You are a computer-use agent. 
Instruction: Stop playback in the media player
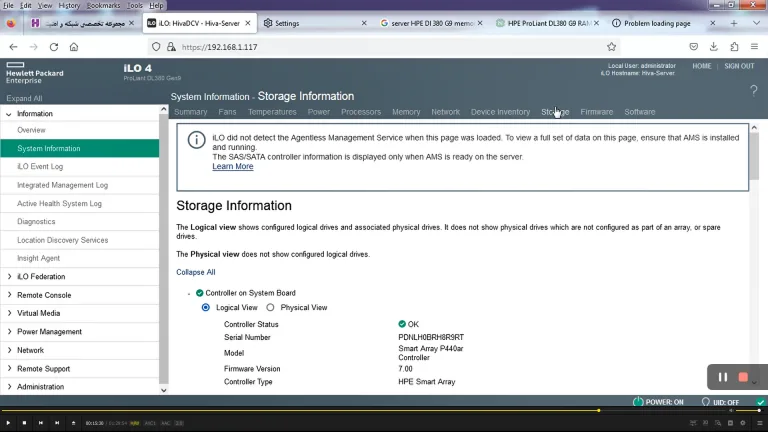pos(24,423)
